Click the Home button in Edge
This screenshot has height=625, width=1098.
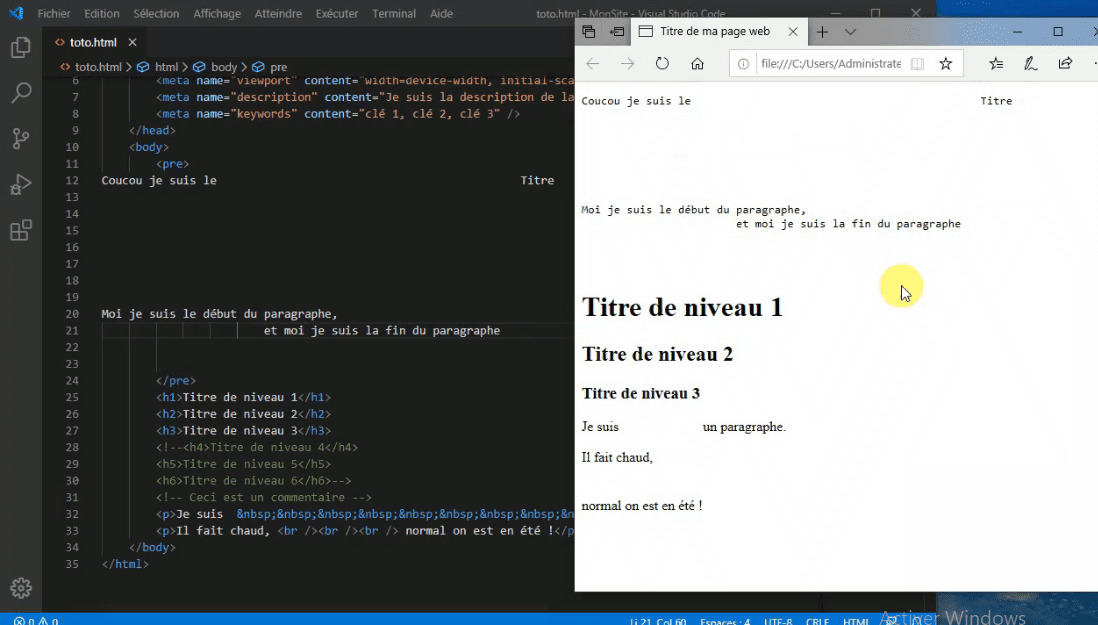(699, 63)
